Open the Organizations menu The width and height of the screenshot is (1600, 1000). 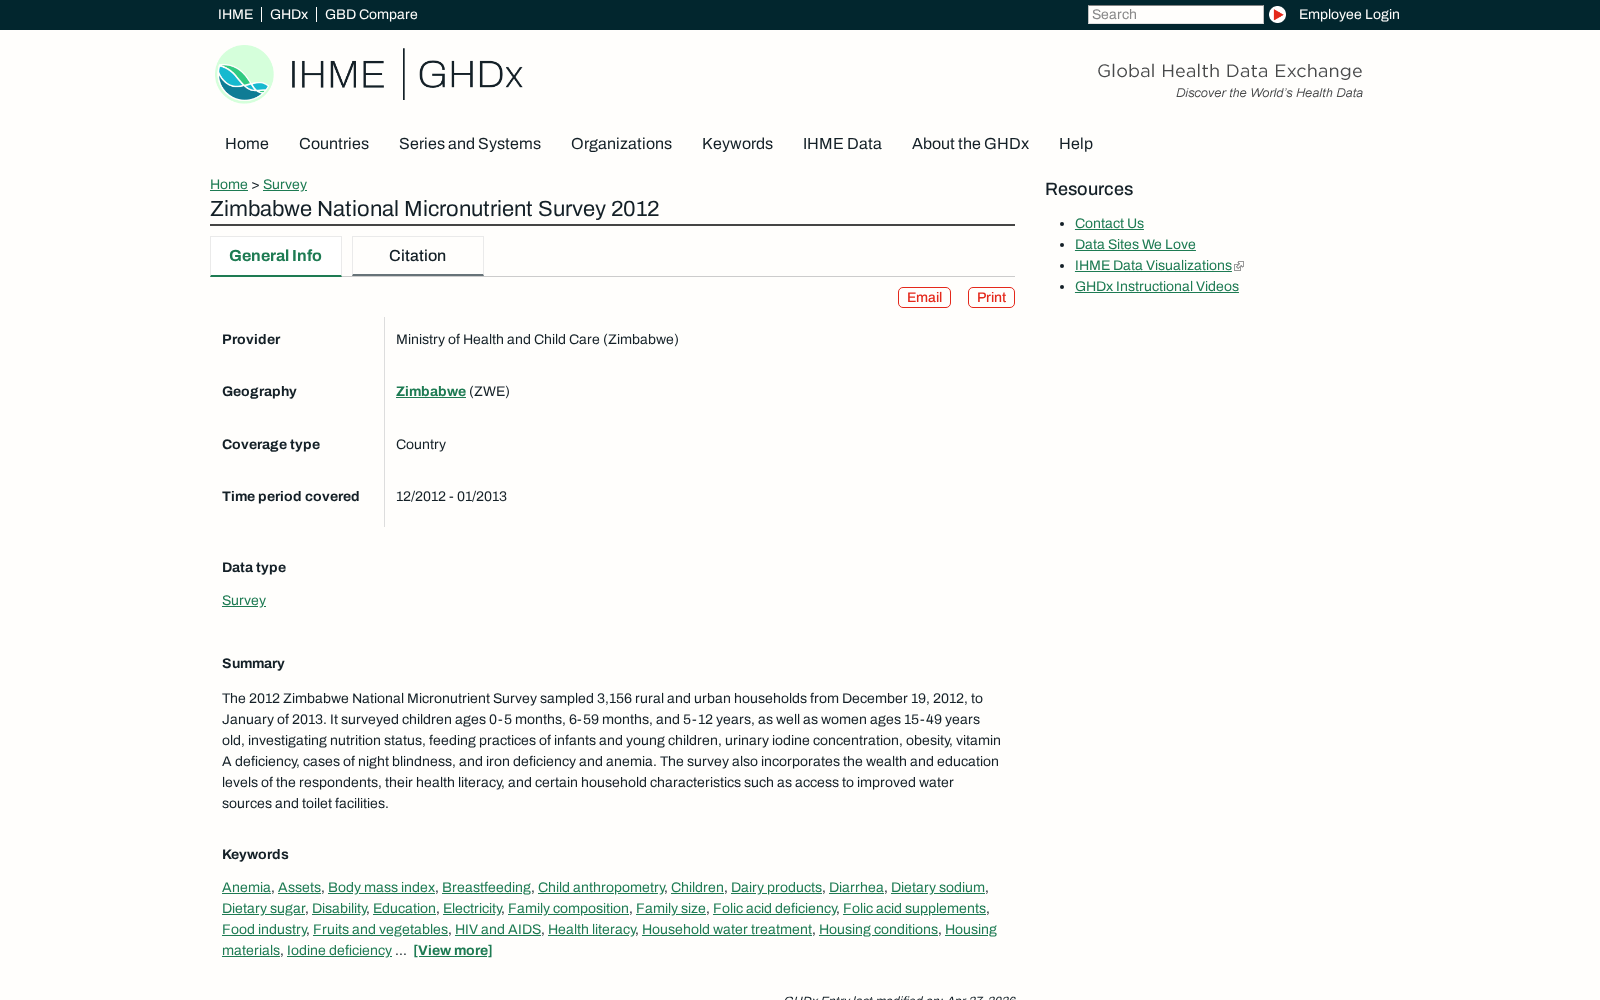(x=621, y=144)
